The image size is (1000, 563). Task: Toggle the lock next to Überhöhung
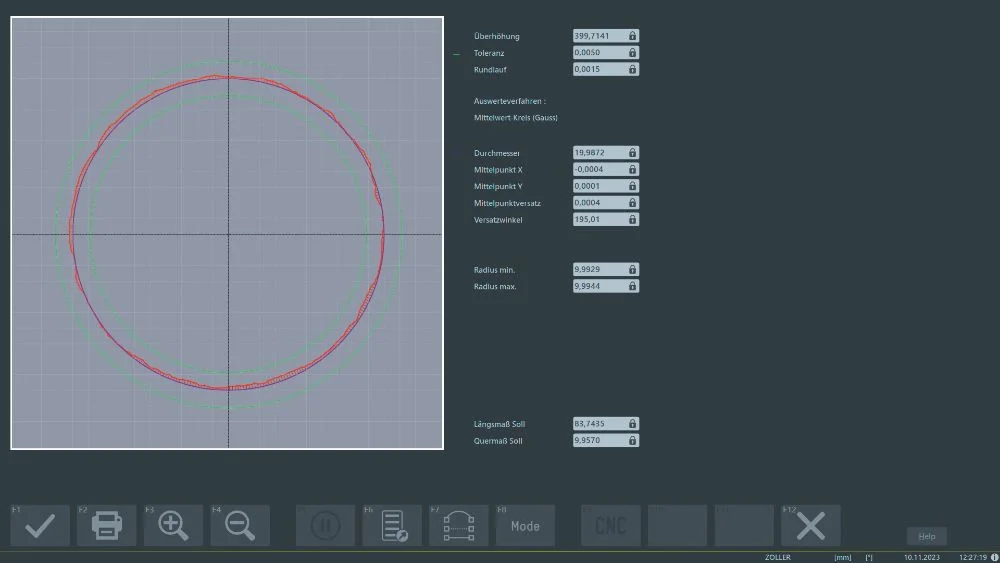pyautogui.click(x=632, y=36)
